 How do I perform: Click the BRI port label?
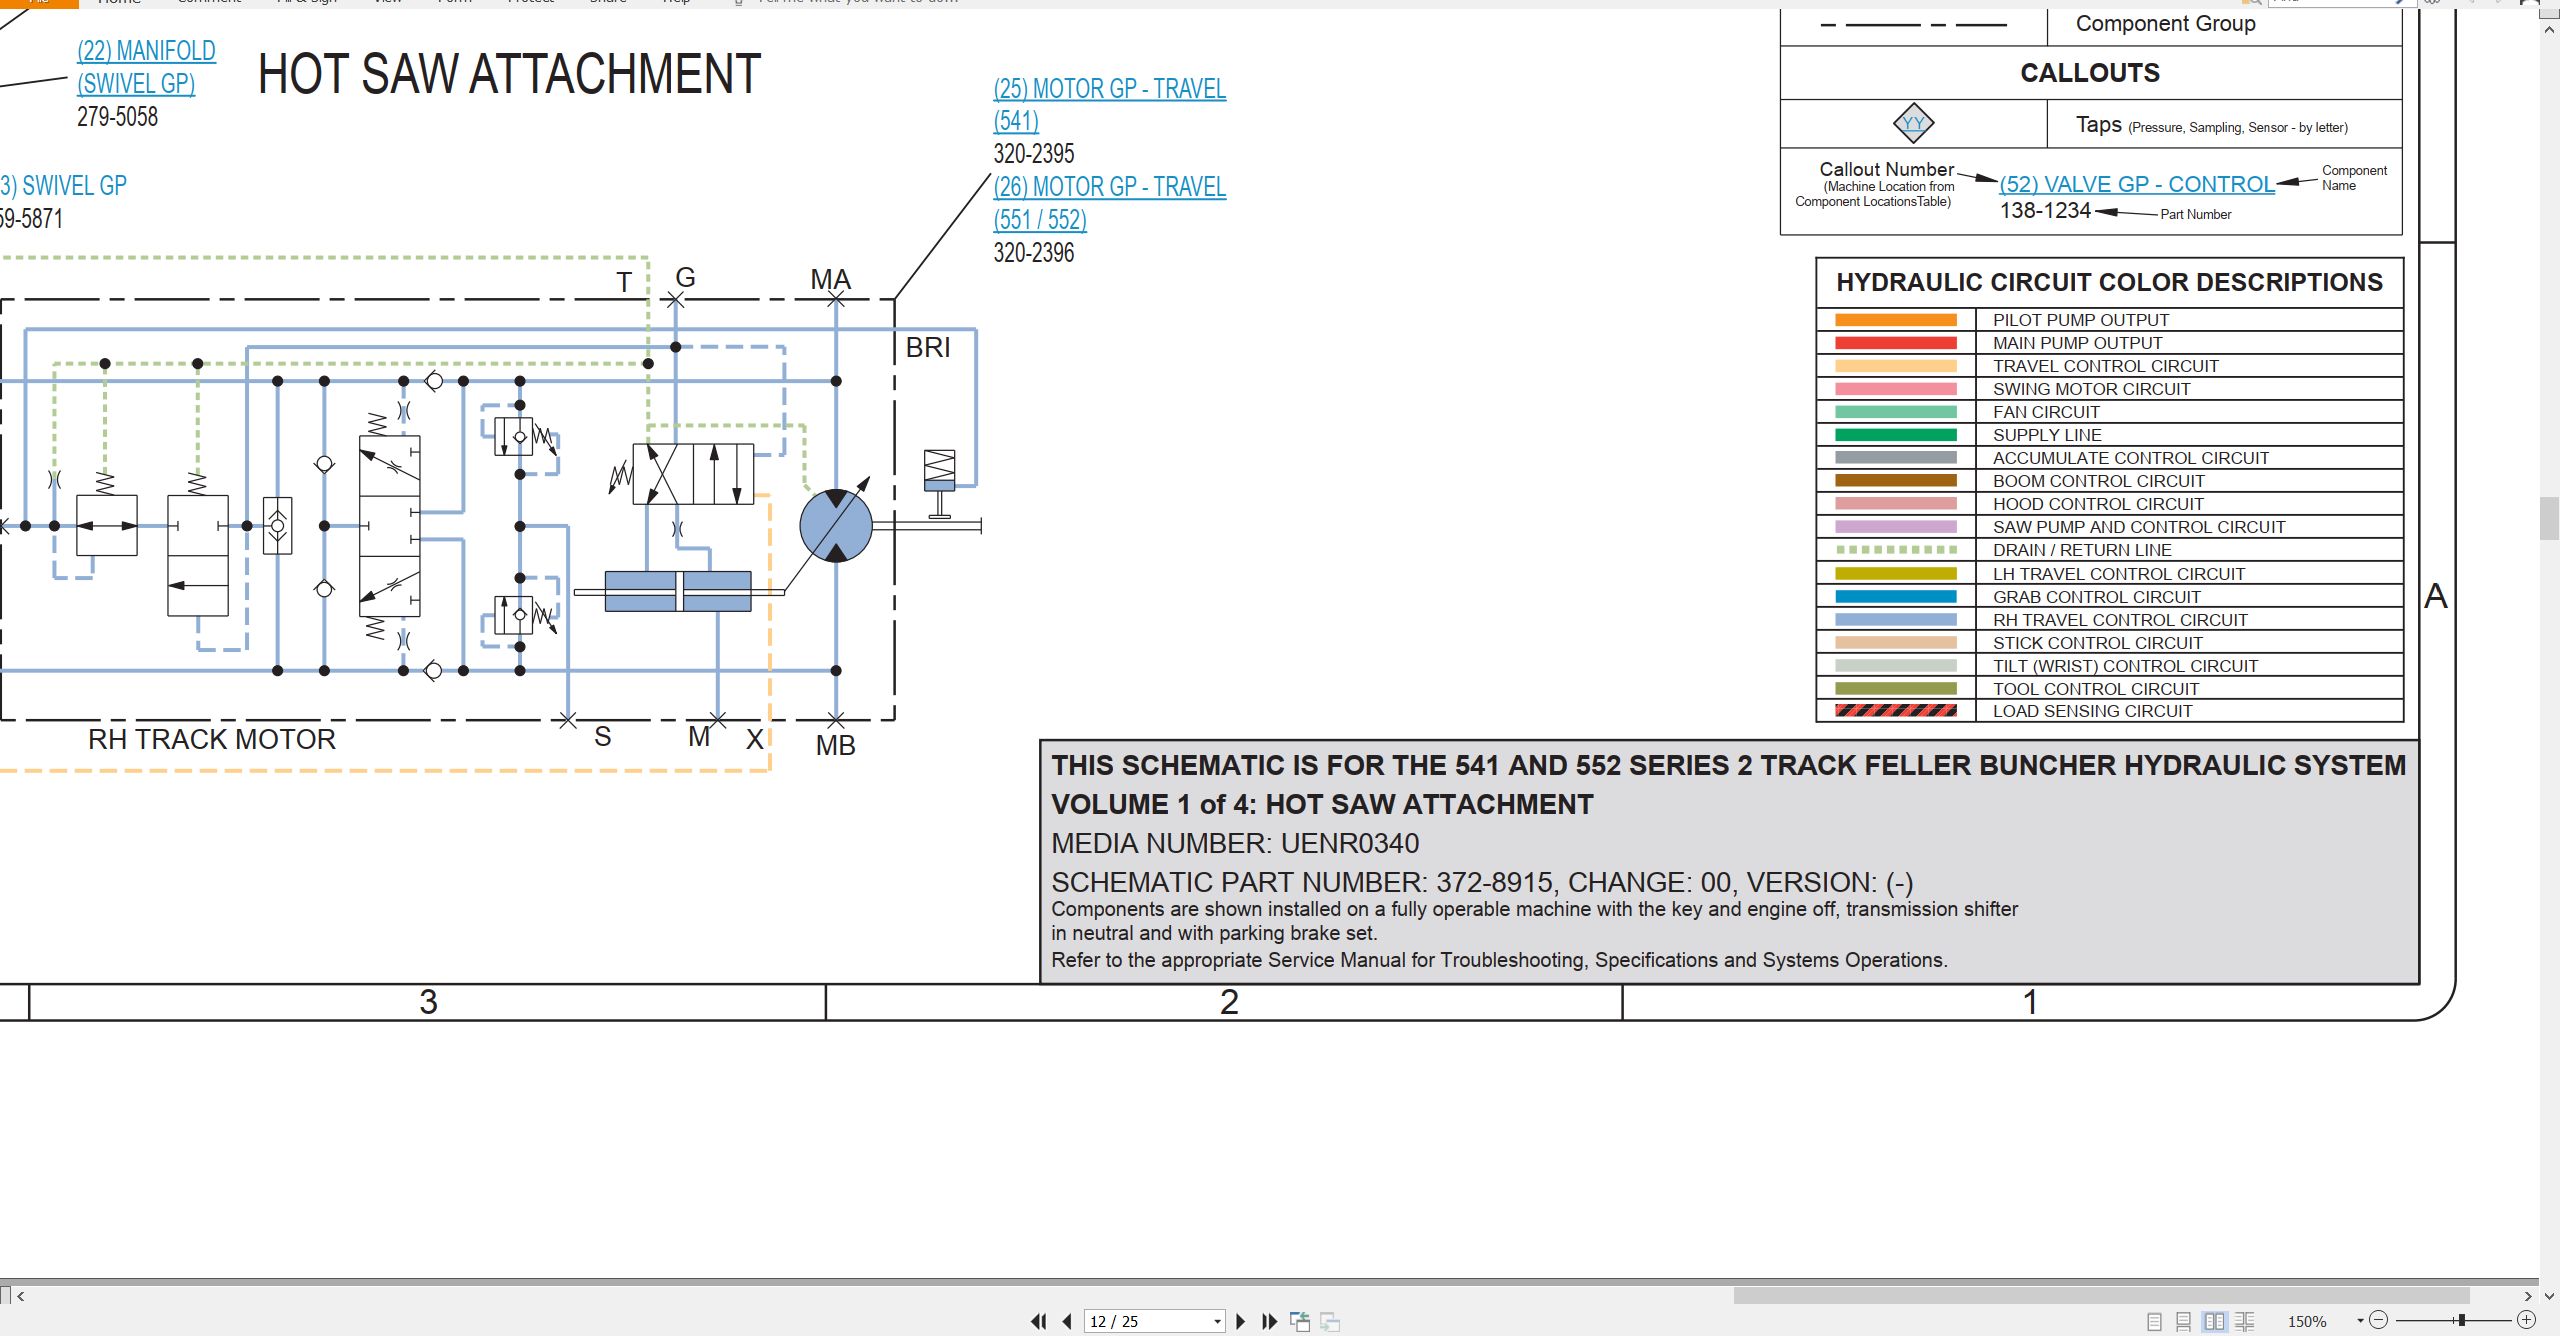coord(928,348)
